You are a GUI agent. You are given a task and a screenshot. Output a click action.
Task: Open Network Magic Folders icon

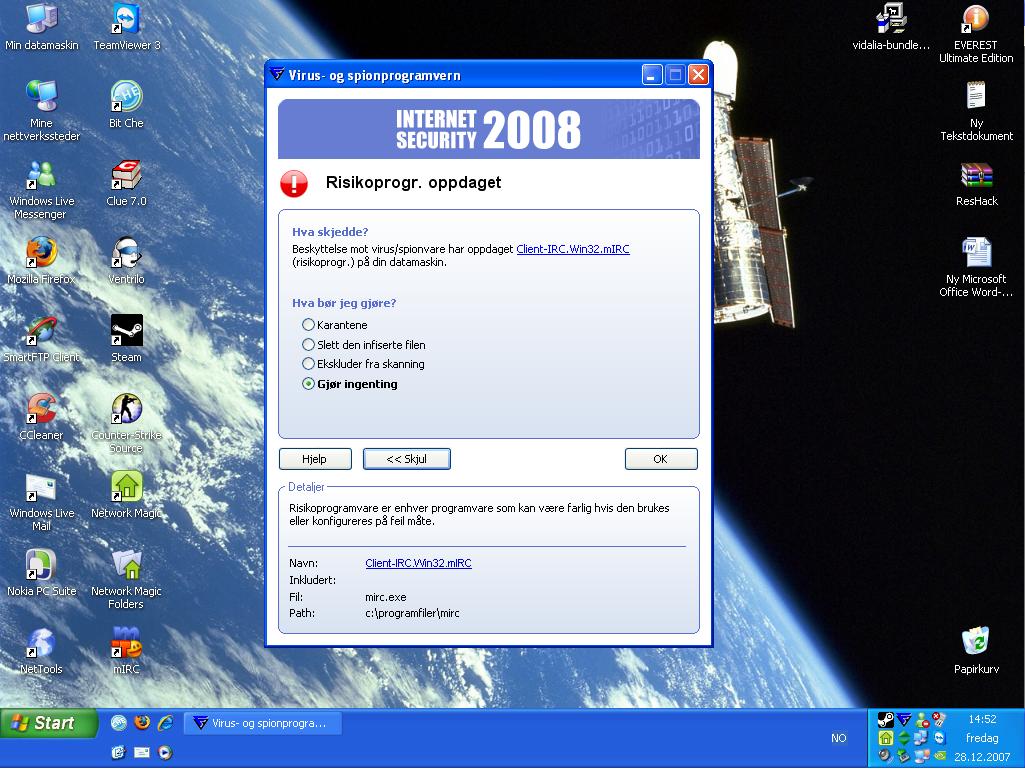[126, 579]
